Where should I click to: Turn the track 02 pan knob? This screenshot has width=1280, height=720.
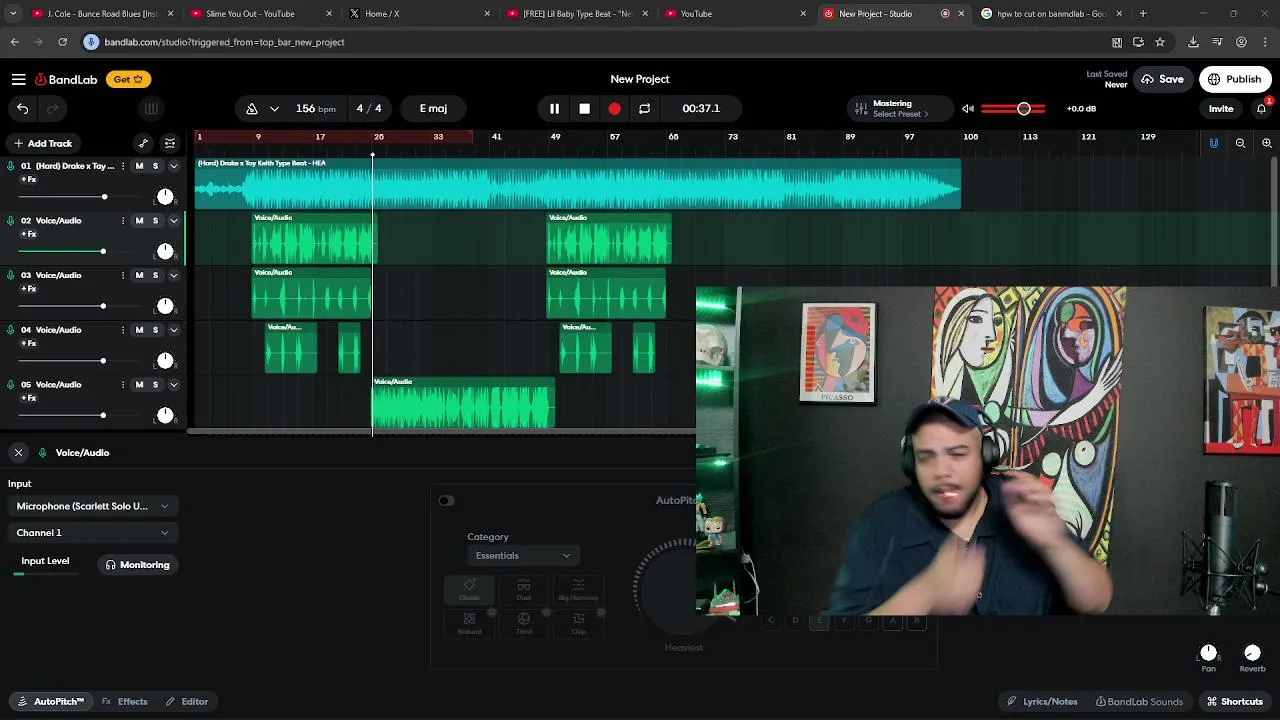[165, 251]
